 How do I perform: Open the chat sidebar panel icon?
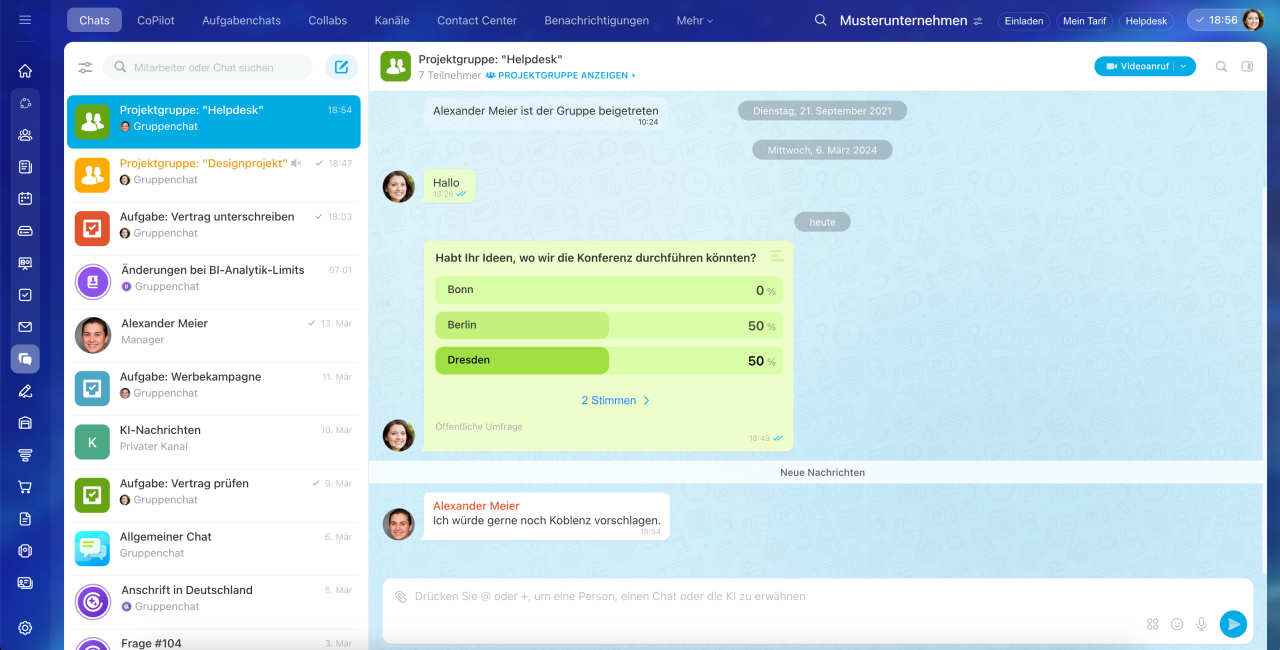coord(1247,67)
